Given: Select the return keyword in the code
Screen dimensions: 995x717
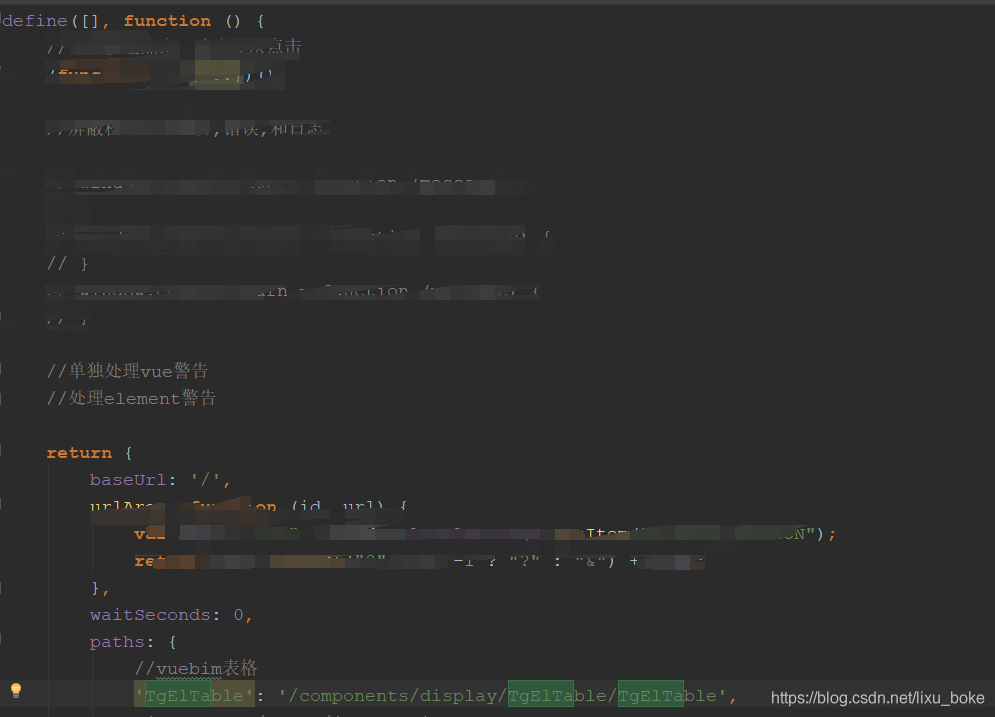Looking at the screenshot, I should coord(79,452).
